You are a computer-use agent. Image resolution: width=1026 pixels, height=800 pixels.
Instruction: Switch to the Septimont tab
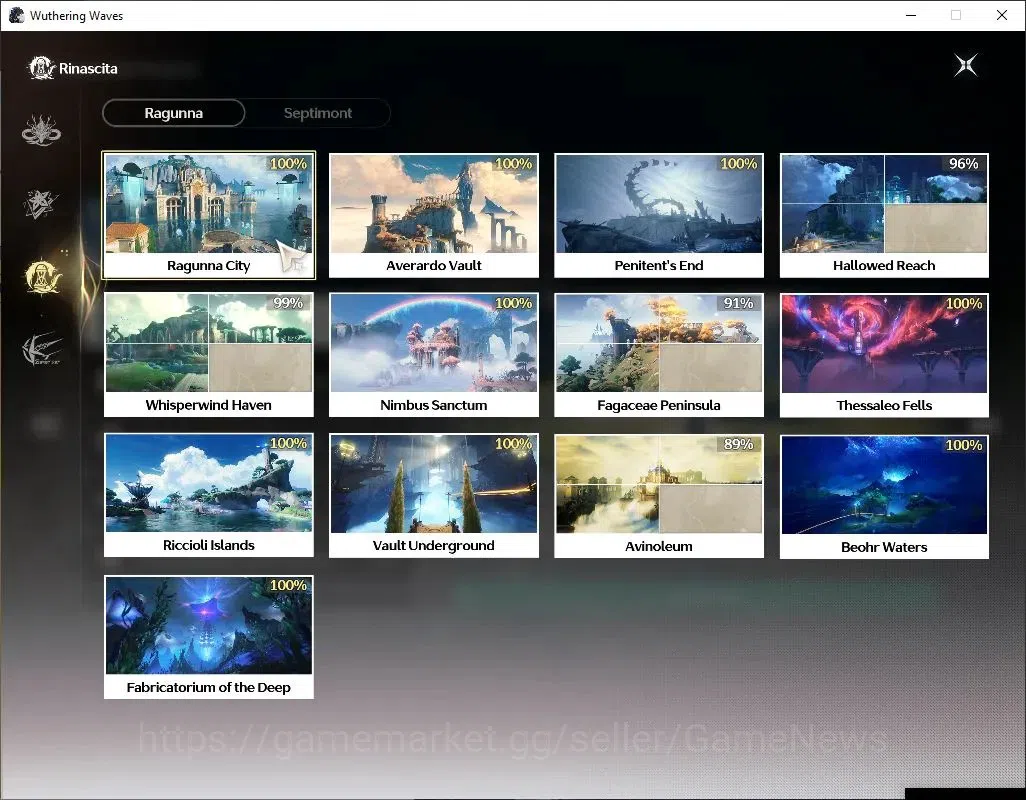[x=318, y=113]
